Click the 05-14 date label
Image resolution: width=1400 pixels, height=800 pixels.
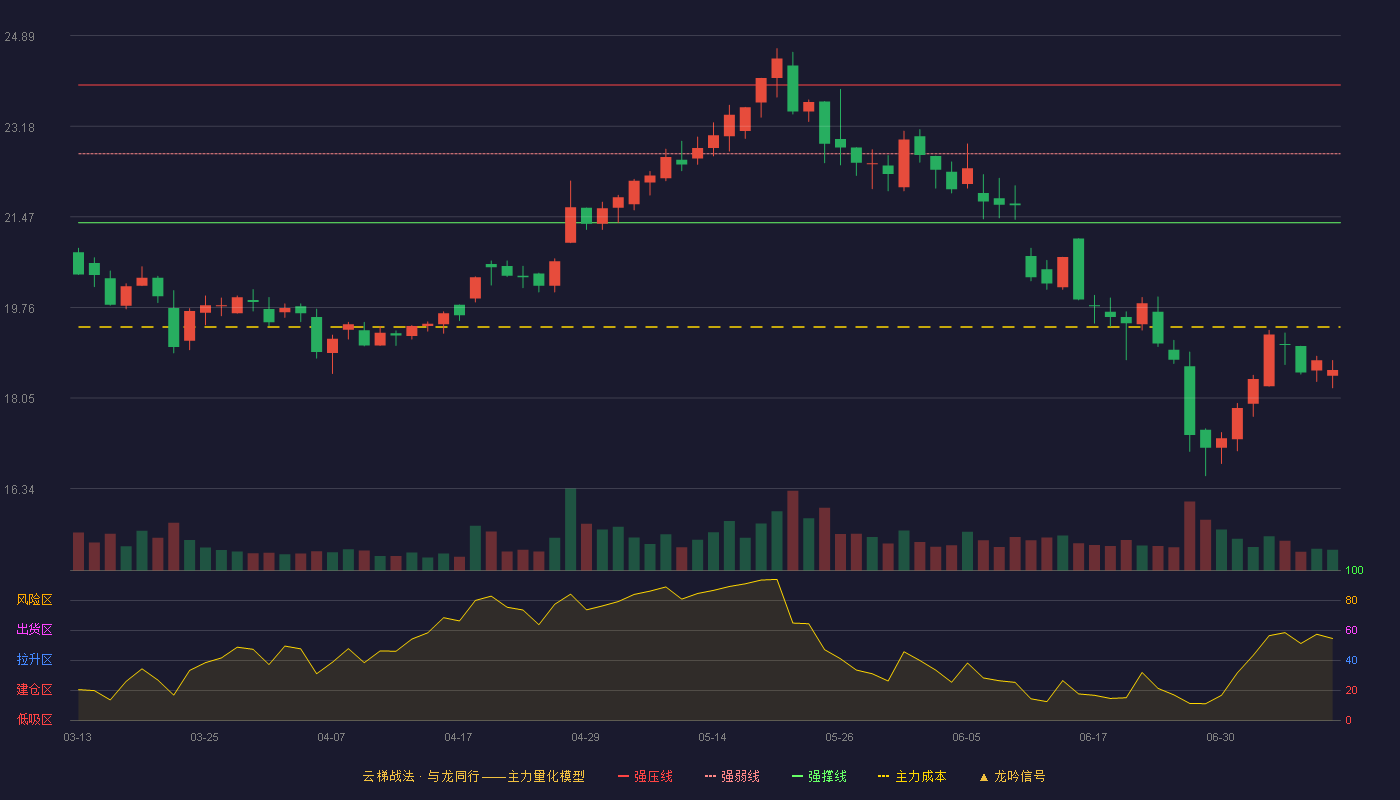coord(712,737)
